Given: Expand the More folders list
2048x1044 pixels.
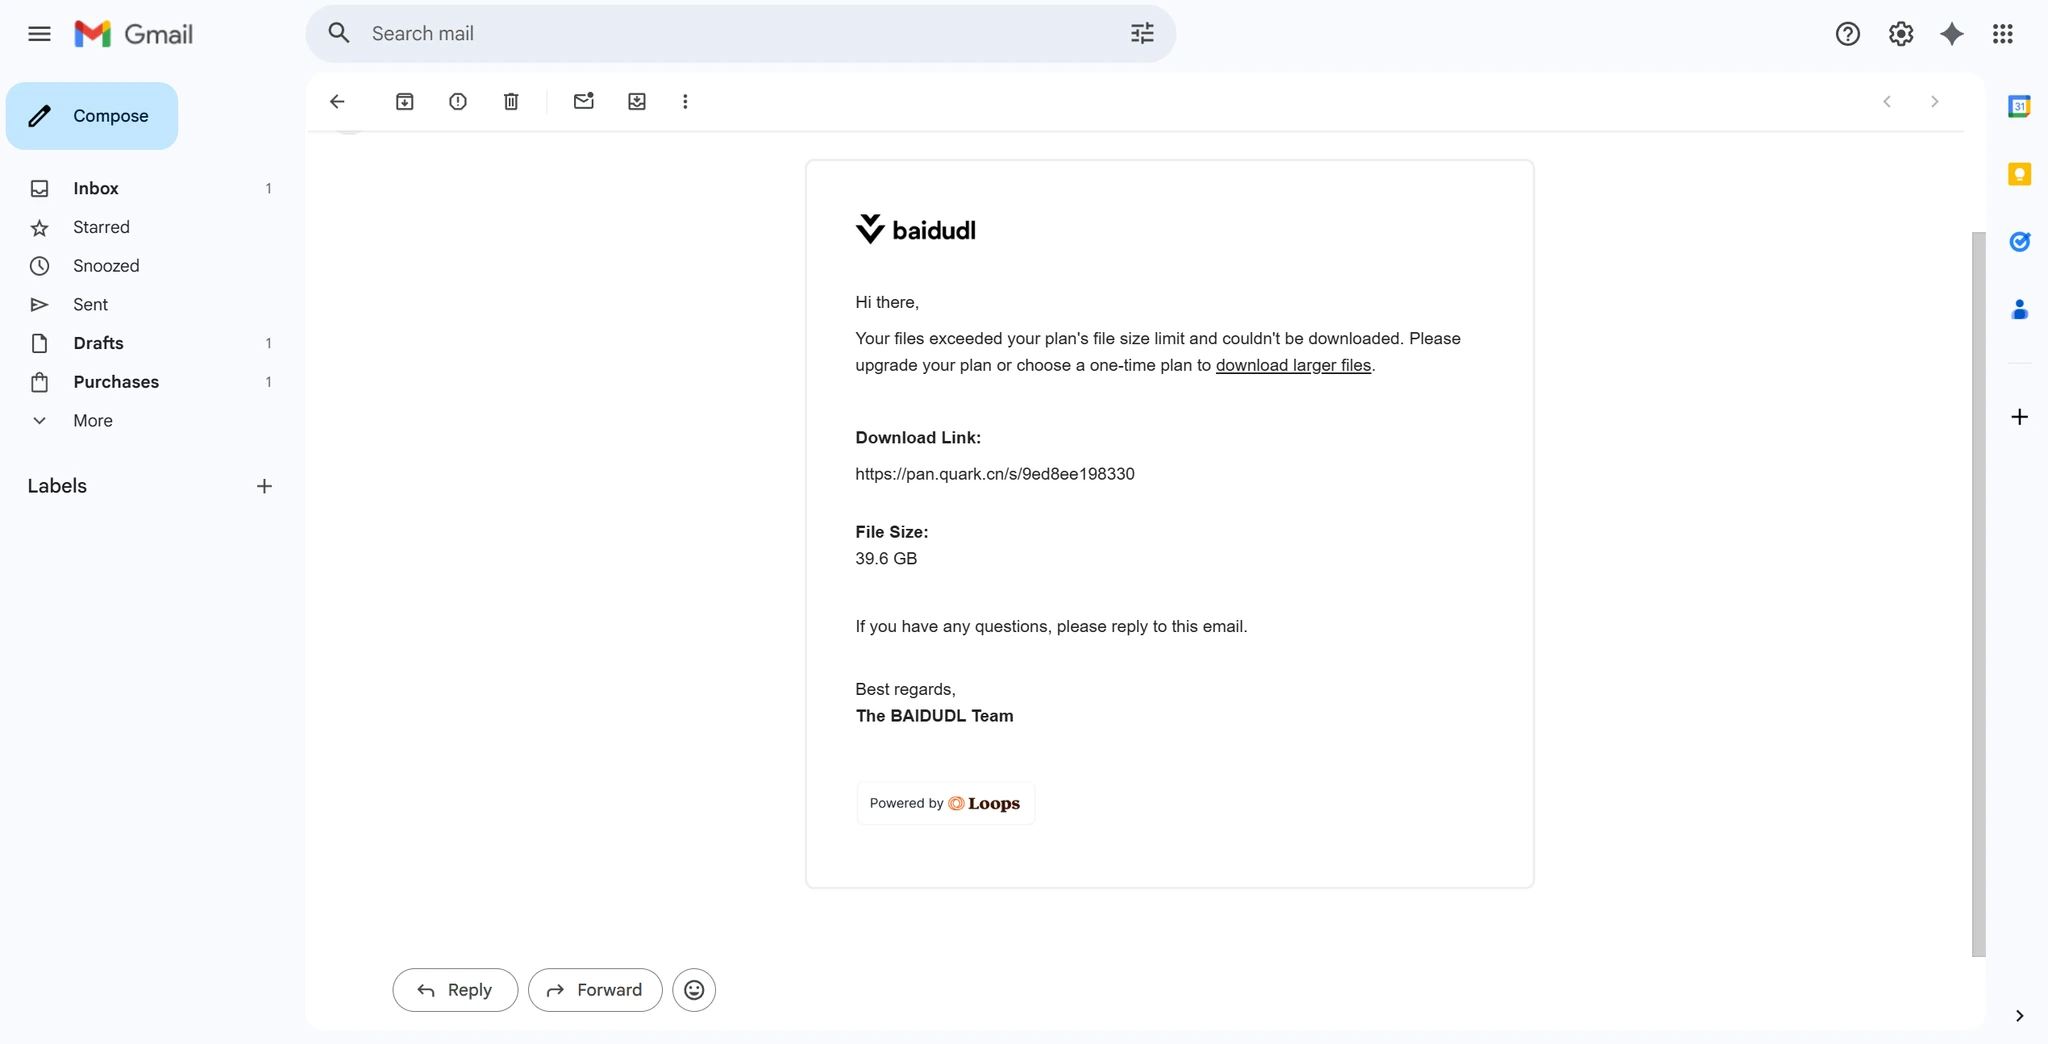Looking at the screenshot, I should click(x=92, y=421).
